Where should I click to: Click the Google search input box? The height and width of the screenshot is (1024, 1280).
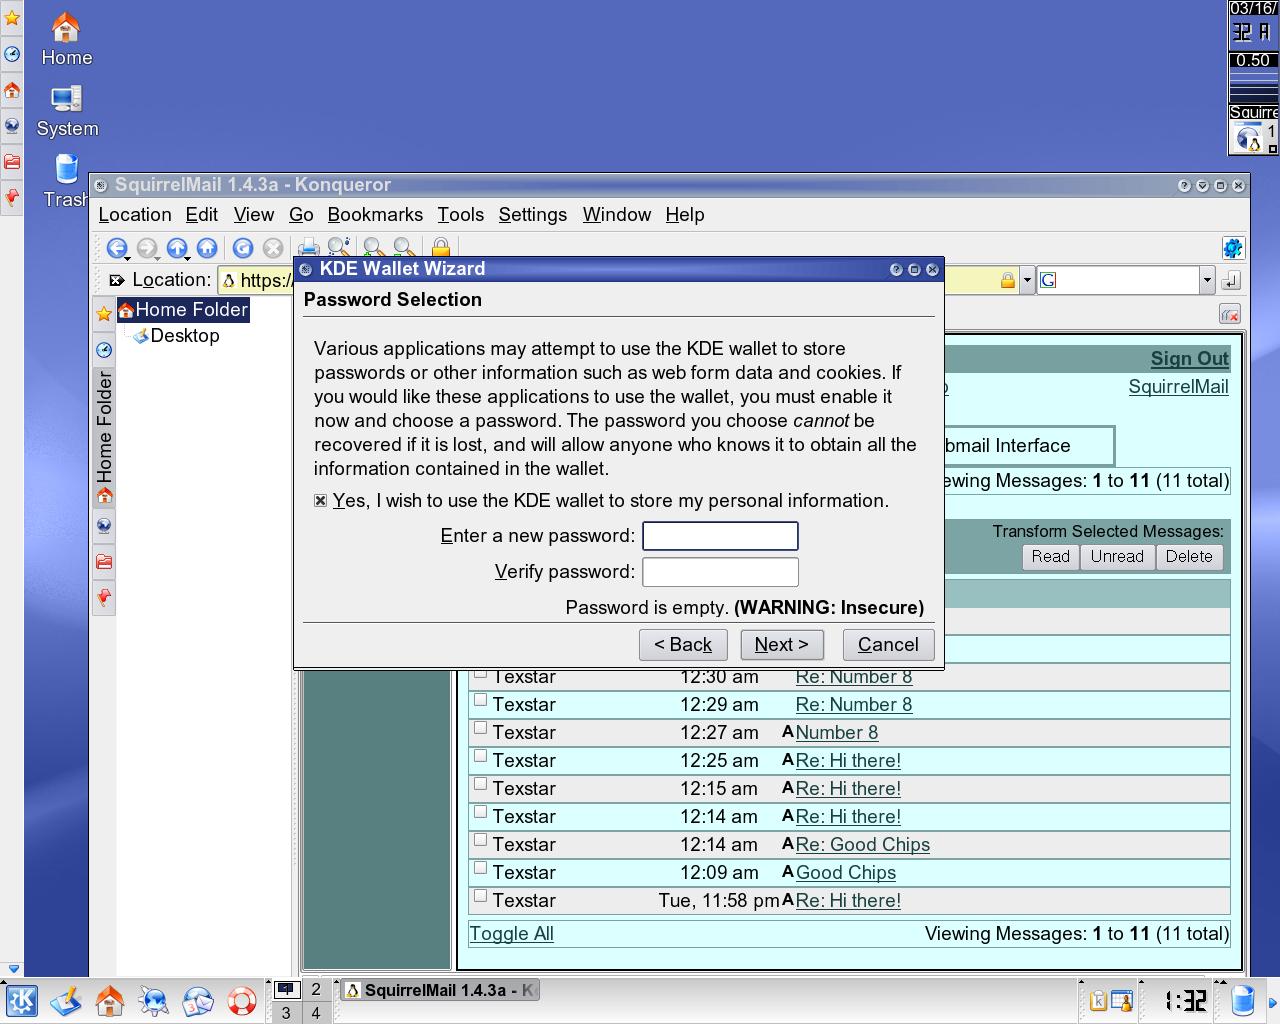(x=1128, y=280)
